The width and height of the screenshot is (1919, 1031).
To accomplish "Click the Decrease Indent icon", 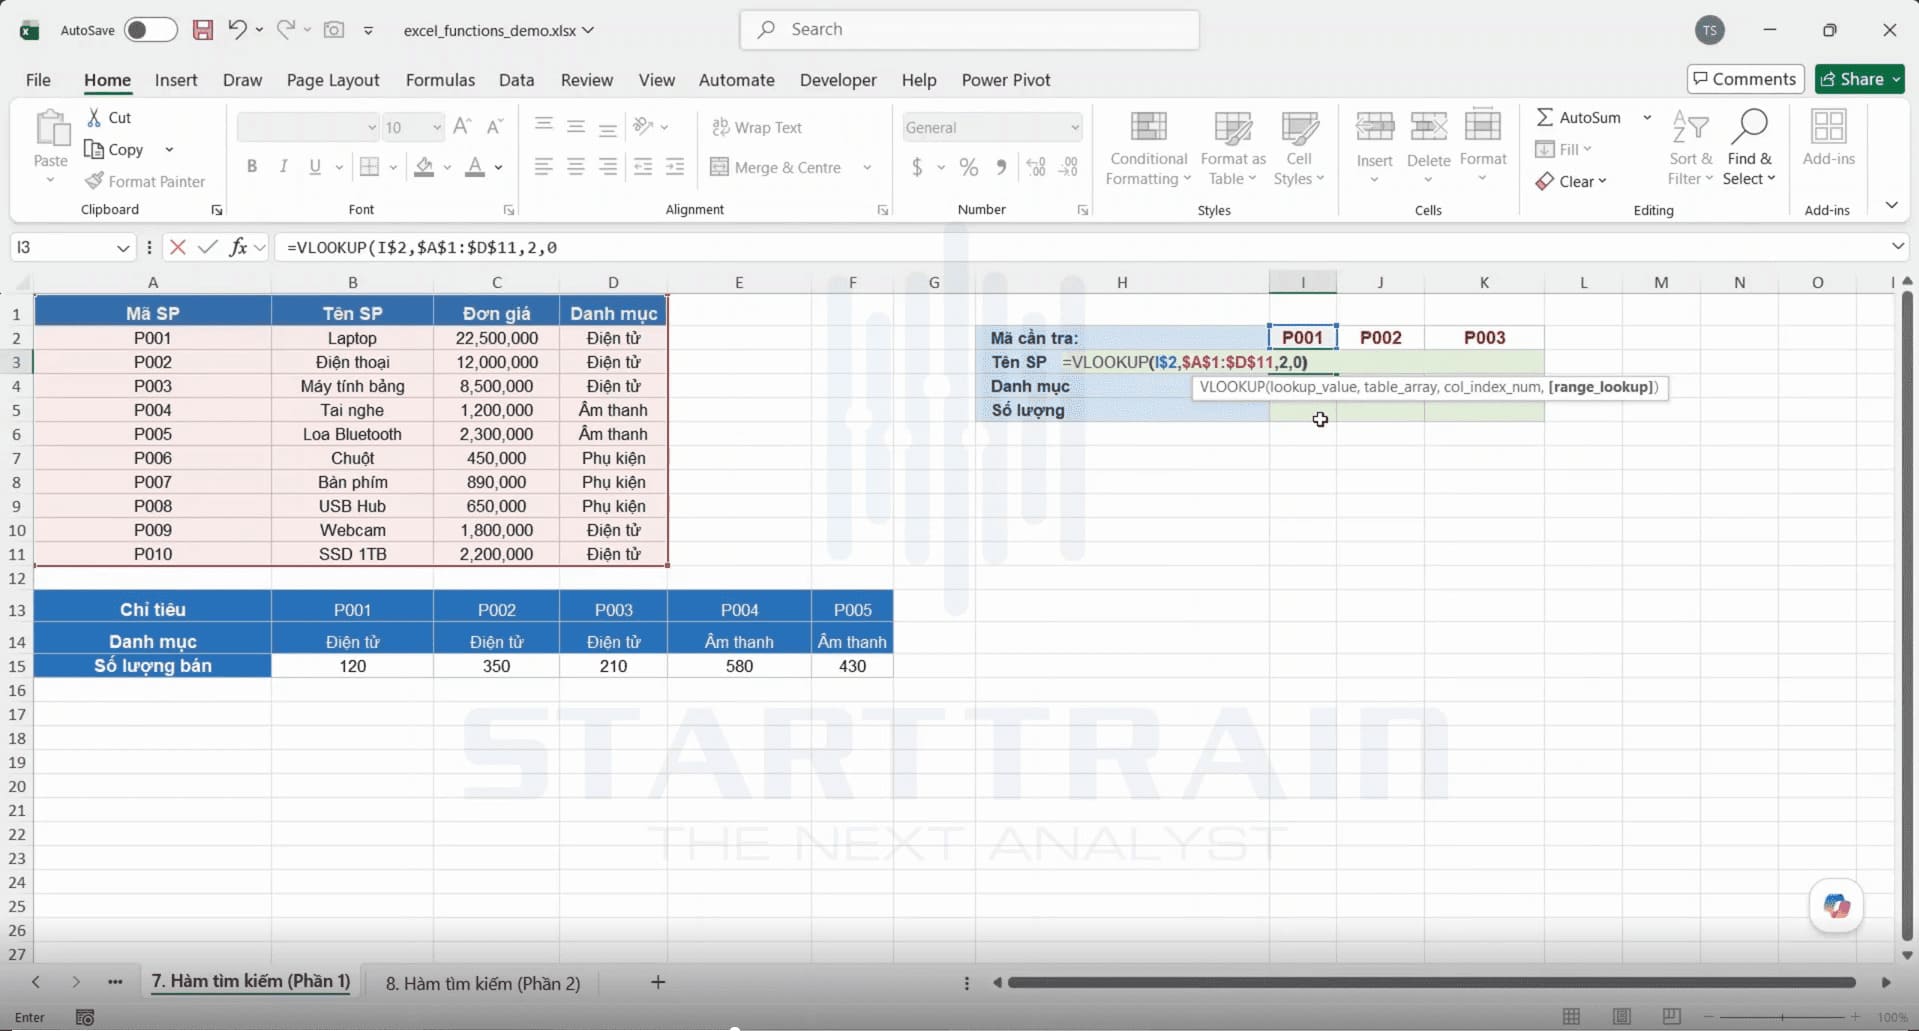I will pos(643,167).
